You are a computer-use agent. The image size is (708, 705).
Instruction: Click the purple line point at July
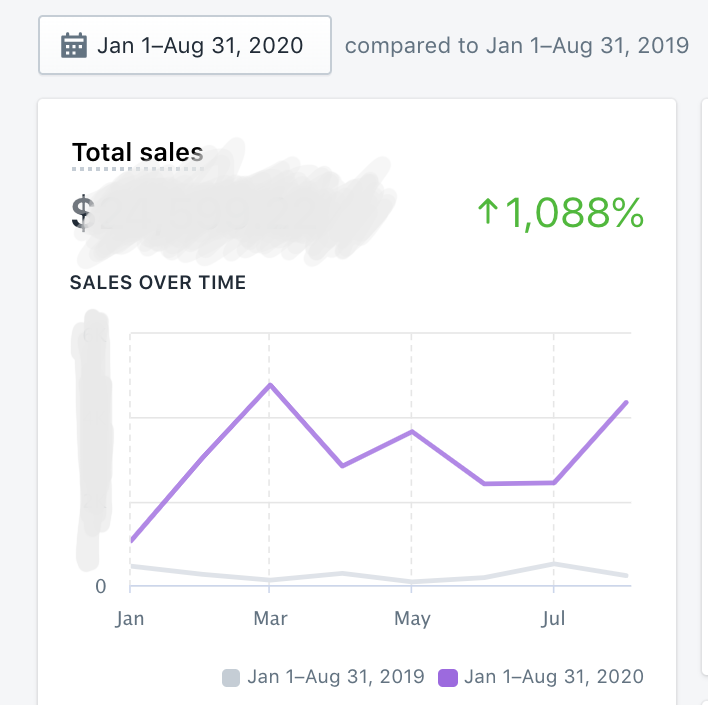[554, 483]
